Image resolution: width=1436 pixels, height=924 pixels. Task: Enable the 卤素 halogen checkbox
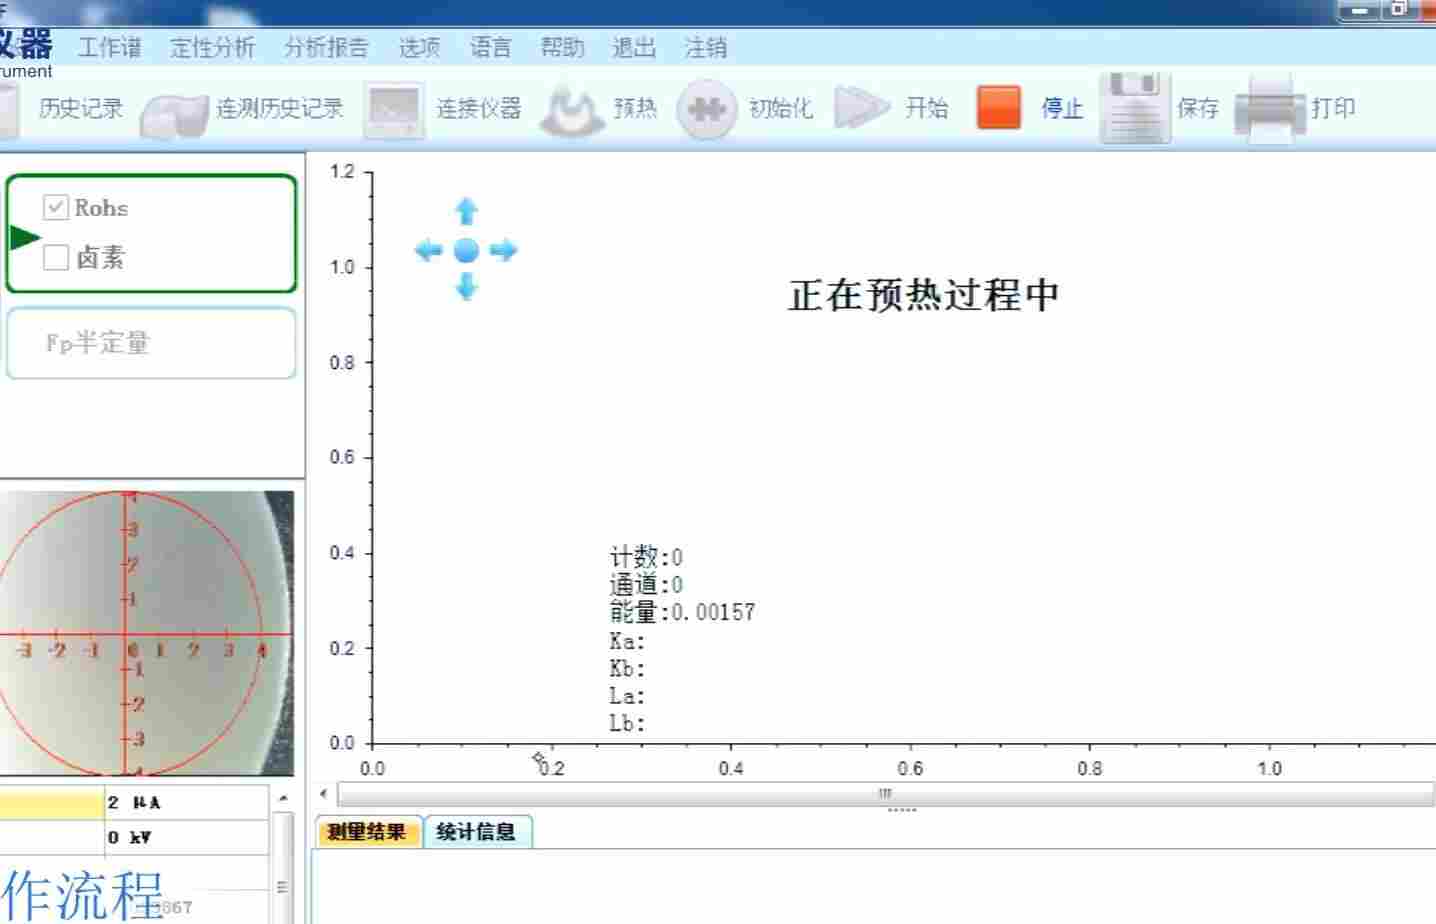click(x=56, y=258)
